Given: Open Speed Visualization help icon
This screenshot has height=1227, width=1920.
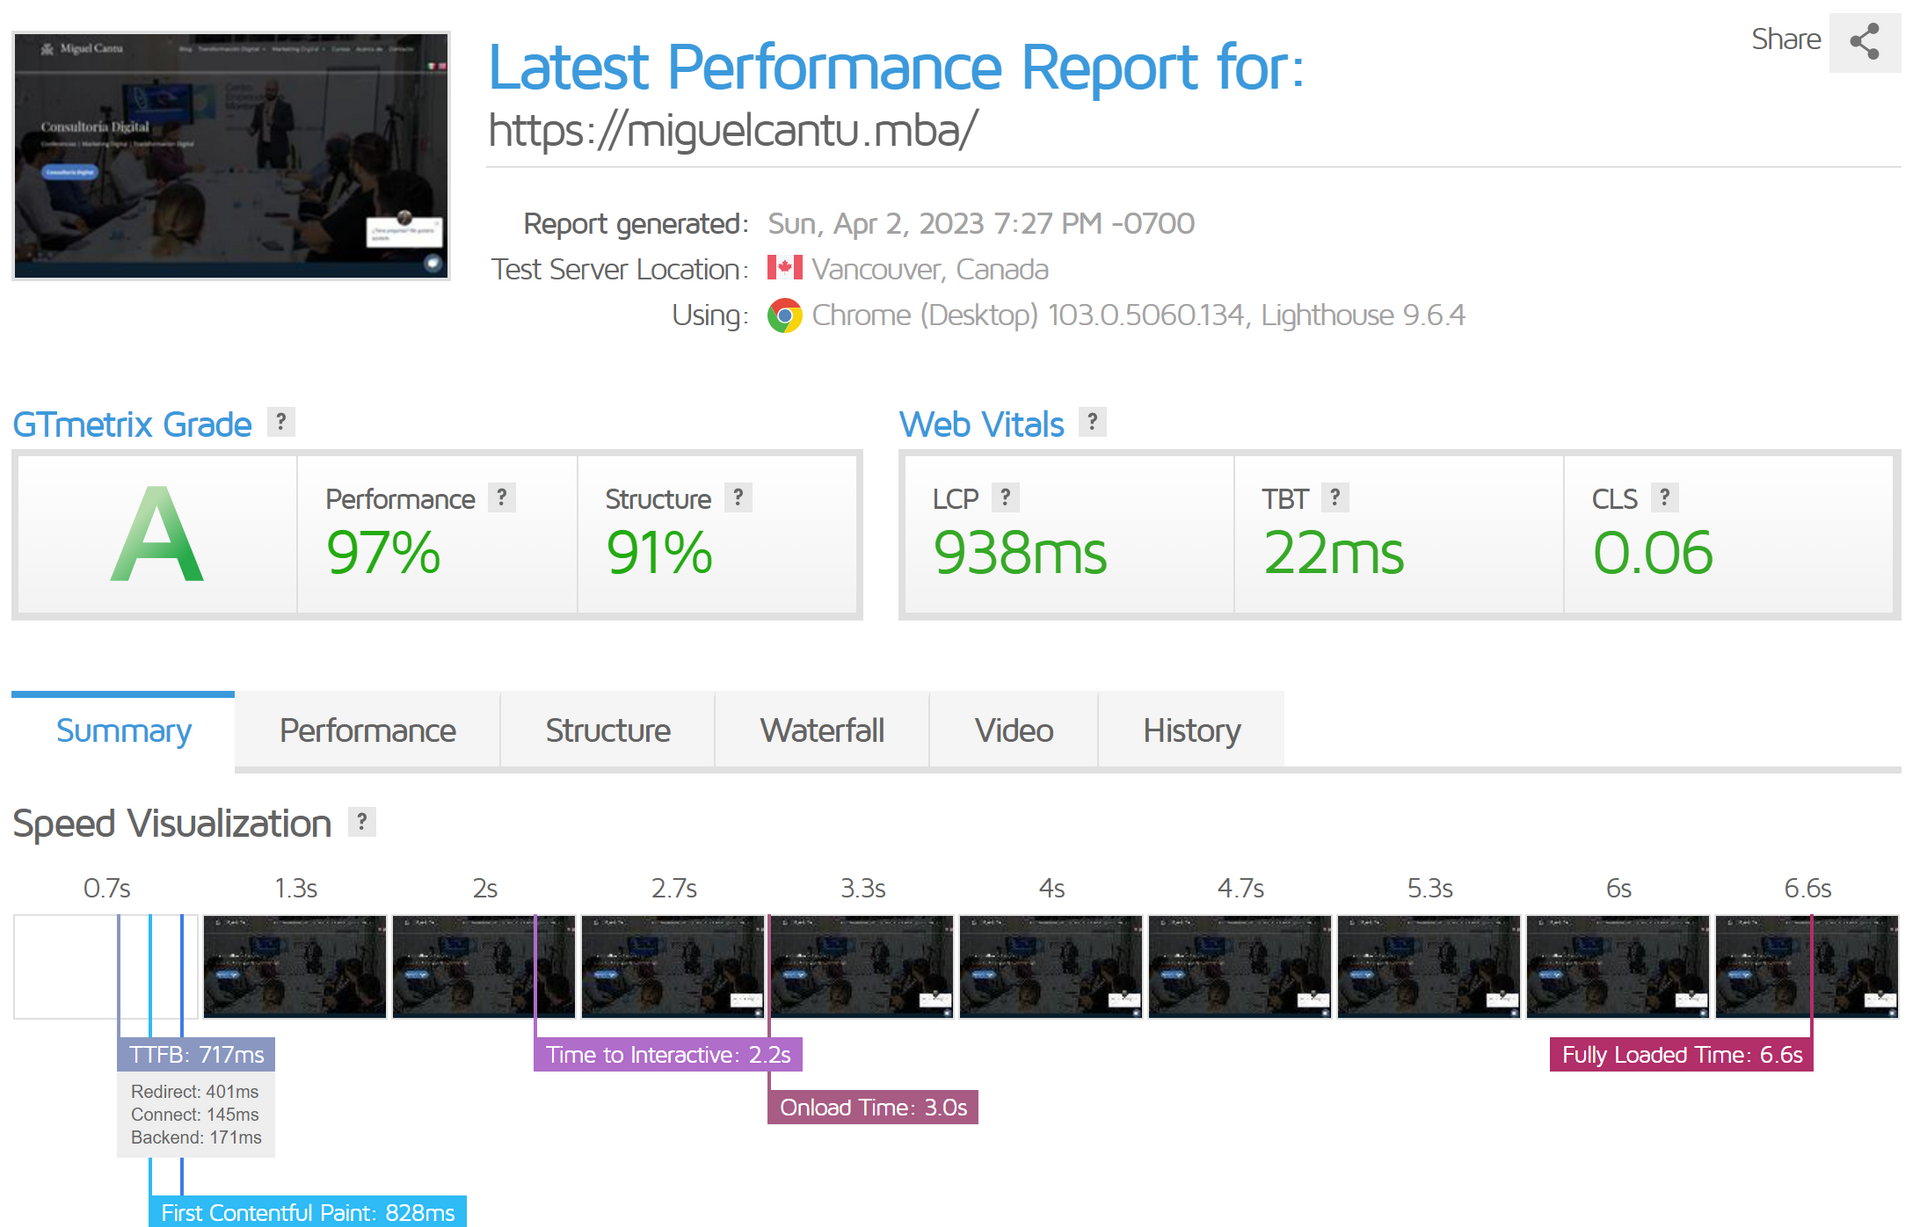Looking at the screenshot, I should tap(362, 822).
